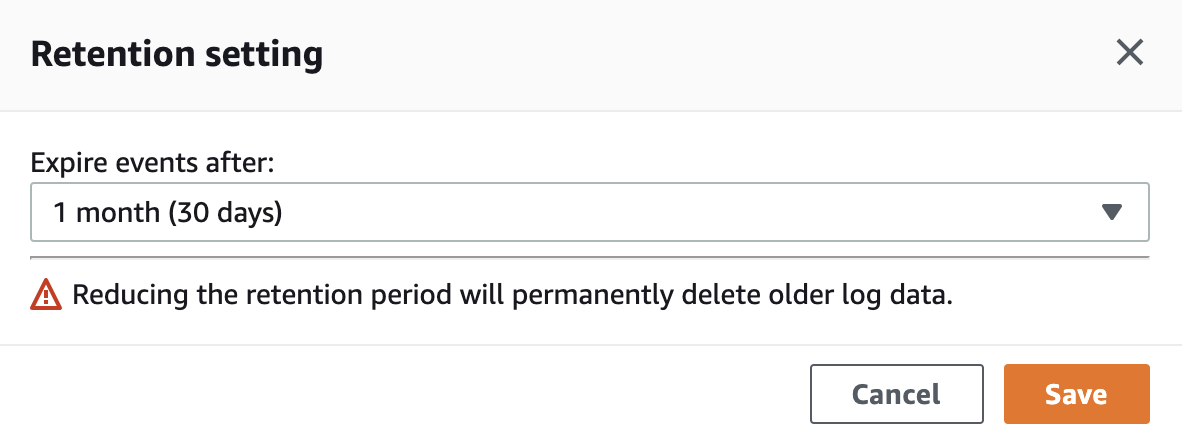This screenshot has height=440, width=1182.
Task: Expand the retention period combo box
Action: point(589,212)
